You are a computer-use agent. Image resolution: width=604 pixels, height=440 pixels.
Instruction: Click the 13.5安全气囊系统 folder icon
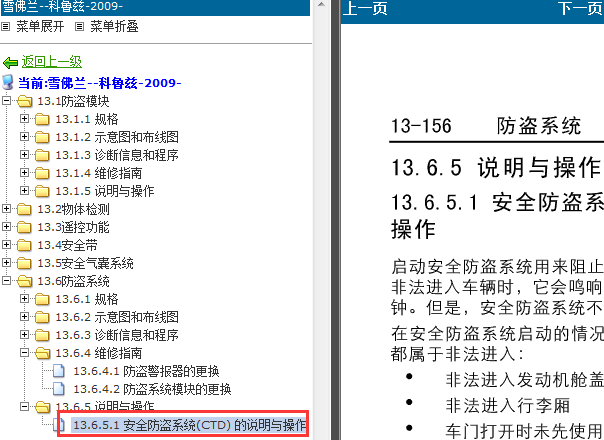24,264
